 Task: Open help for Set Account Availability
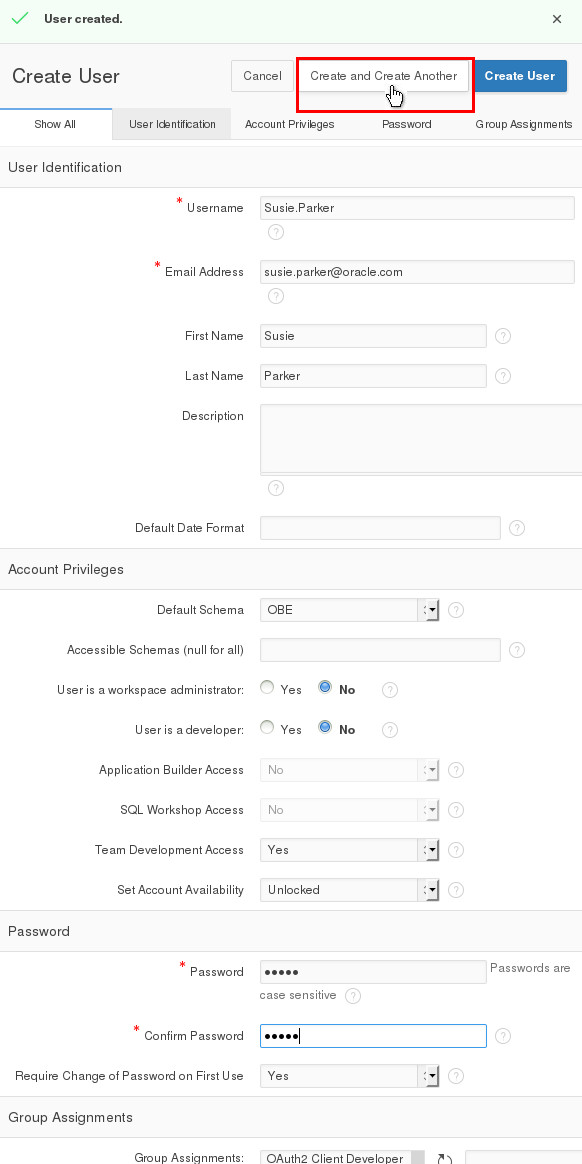[455, 890]
